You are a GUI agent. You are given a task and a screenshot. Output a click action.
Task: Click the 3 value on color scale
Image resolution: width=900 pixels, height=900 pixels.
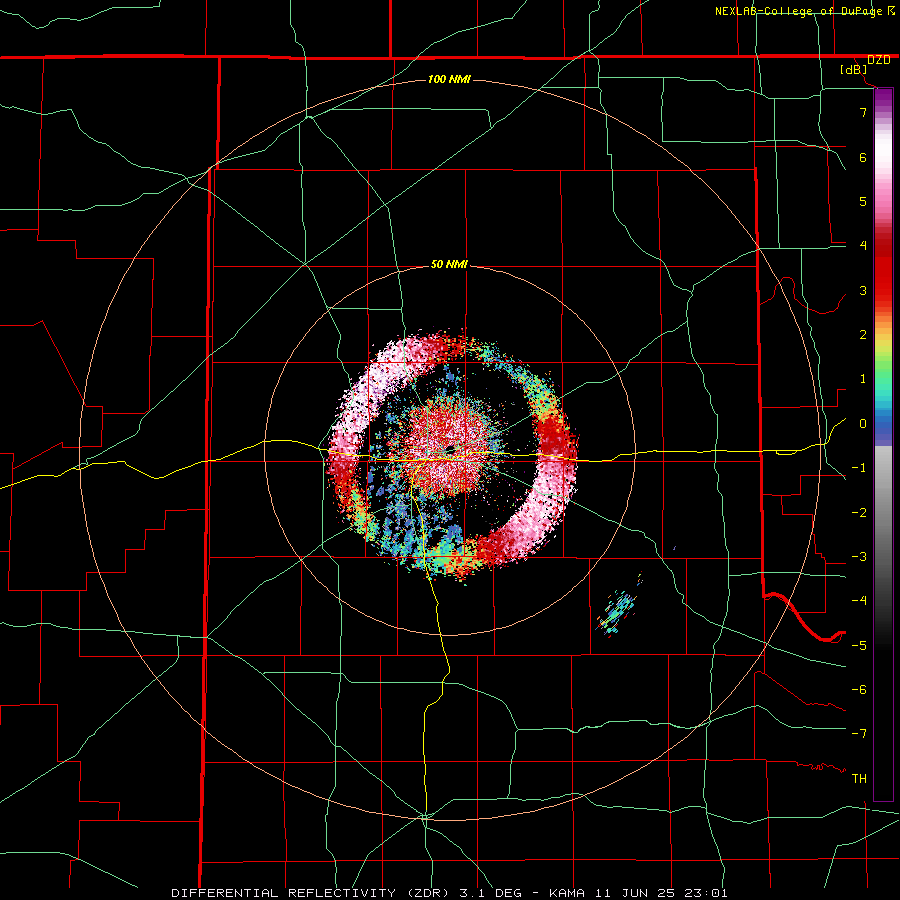[x=863, y=290]
